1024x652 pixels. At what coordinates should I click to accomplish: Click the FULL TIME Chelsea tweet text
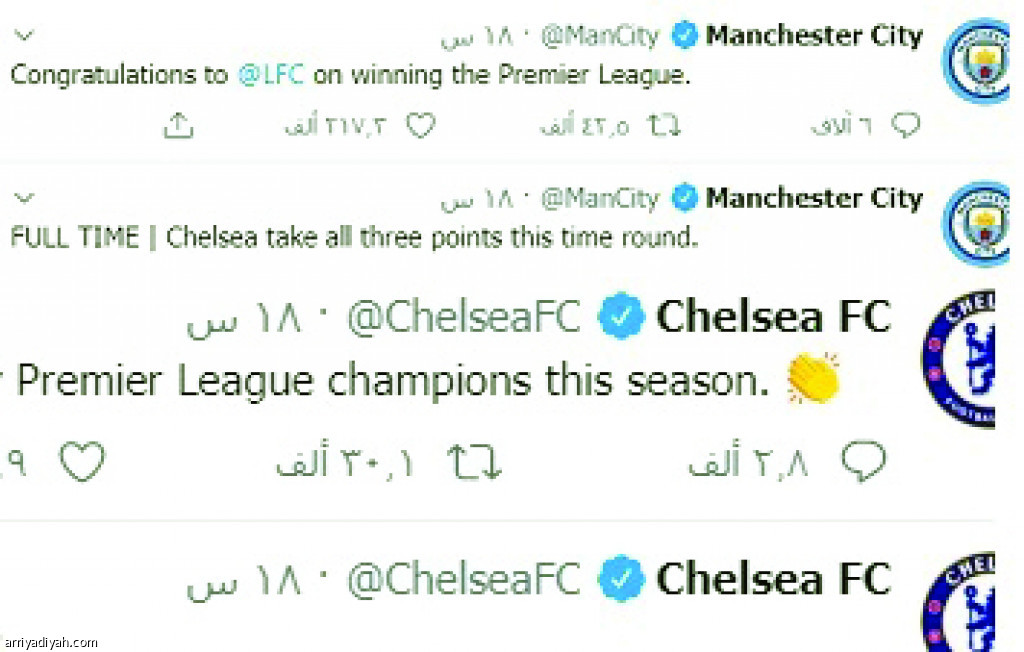(x=355, y=238)
